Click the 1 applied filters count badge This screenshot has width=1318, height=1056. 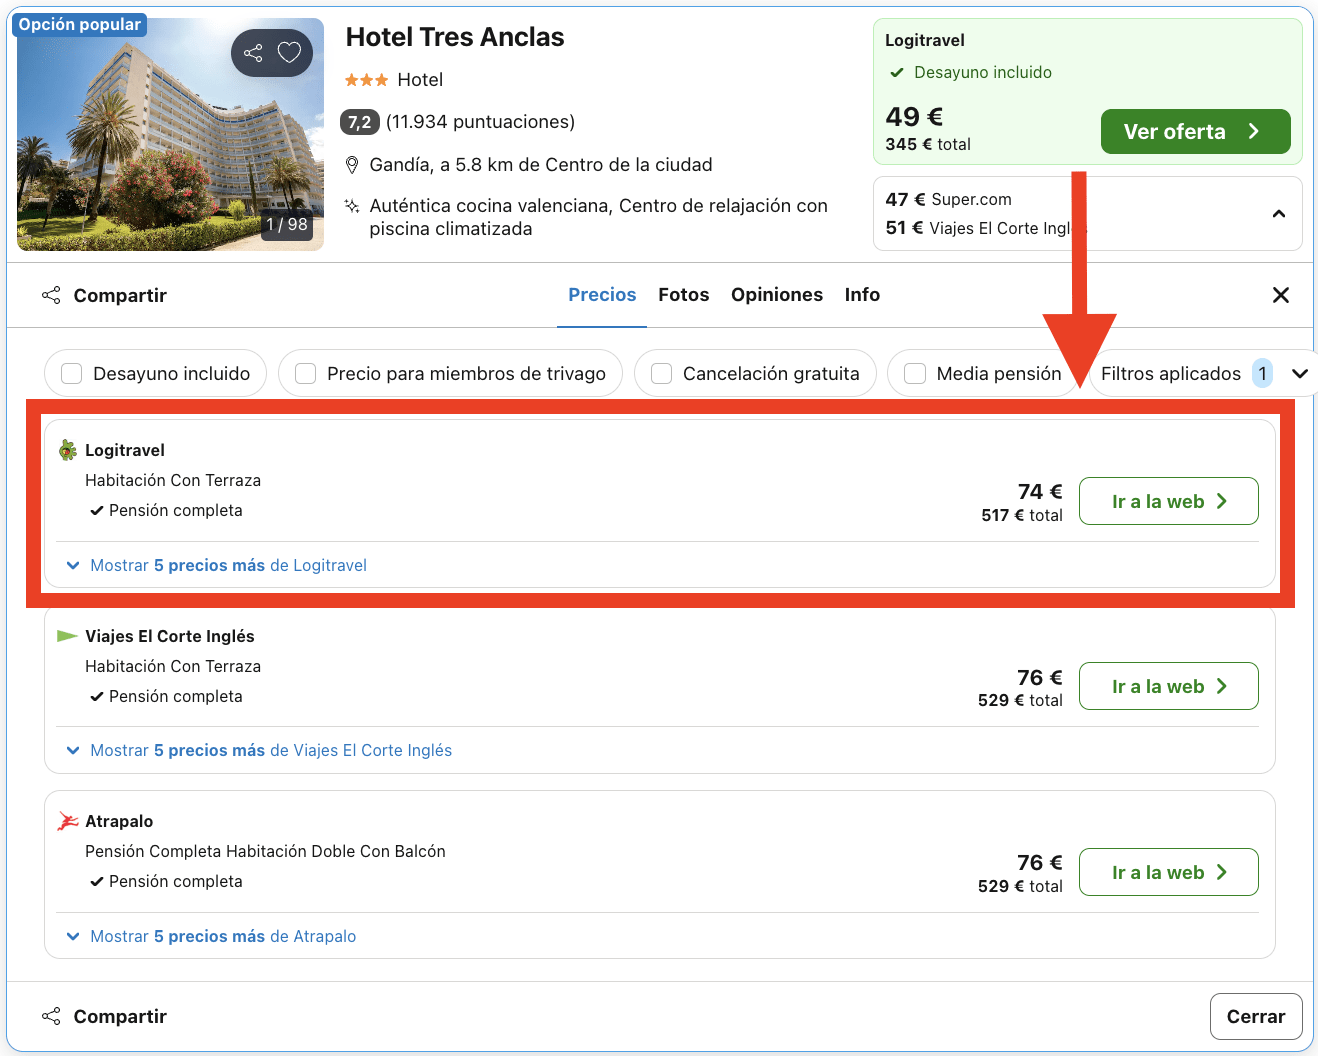tap(1262, 374)
